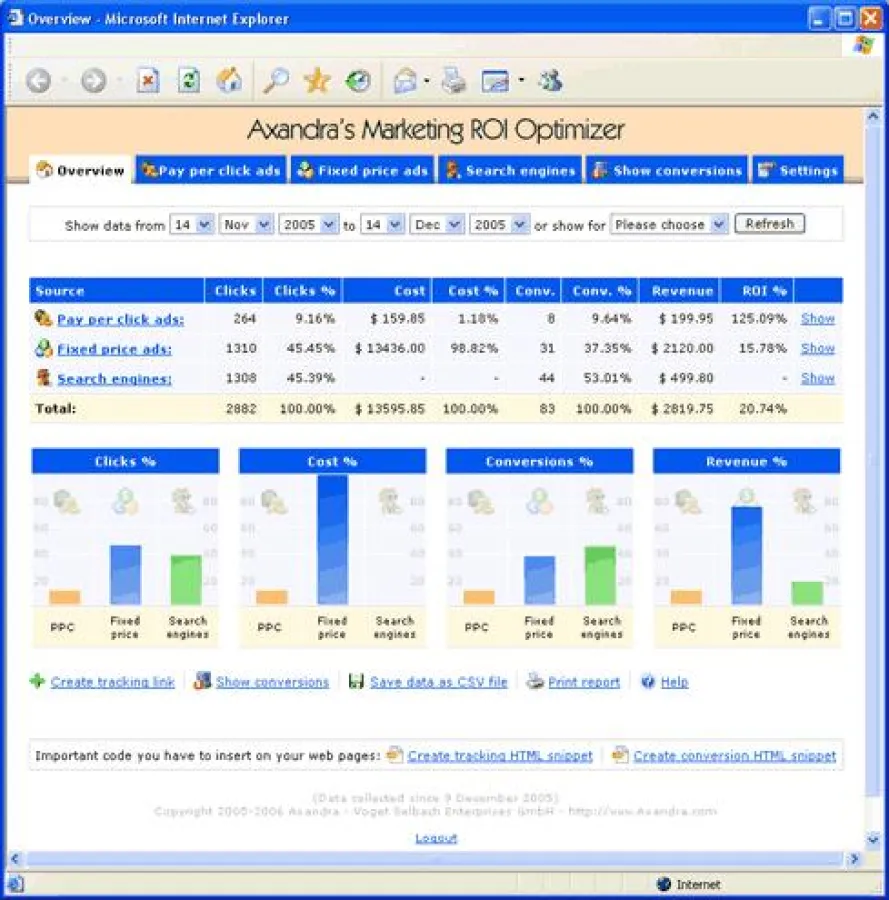Click Save data as CSV file link

coord(438,682)
